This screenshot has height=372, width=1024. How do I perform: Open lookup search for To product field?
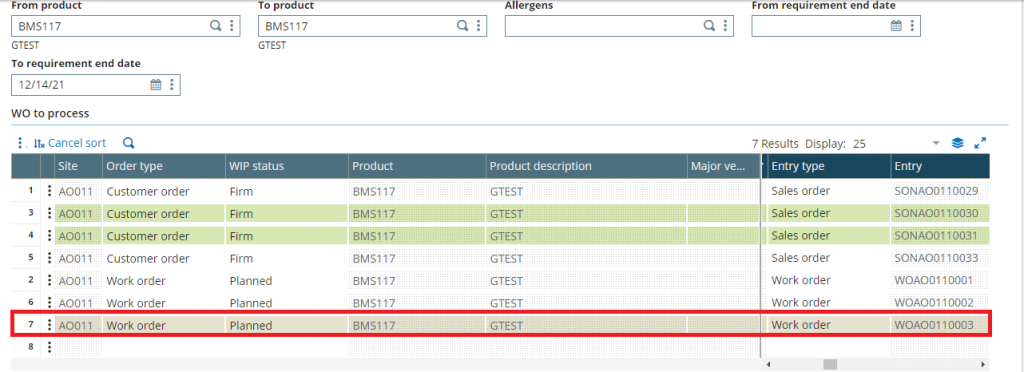pyautogui.click(x=462, y=26)
